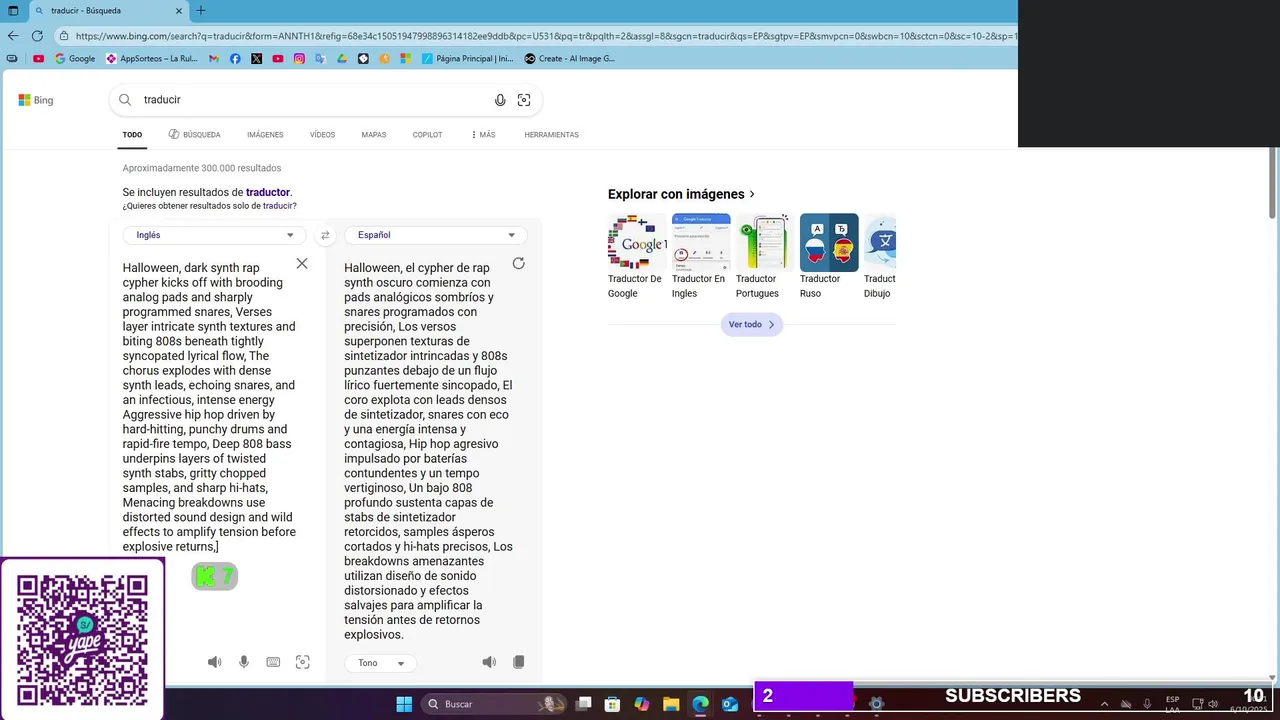Click the browser address bar
The height and width of the screenshot is (720, 1280).
545,36
